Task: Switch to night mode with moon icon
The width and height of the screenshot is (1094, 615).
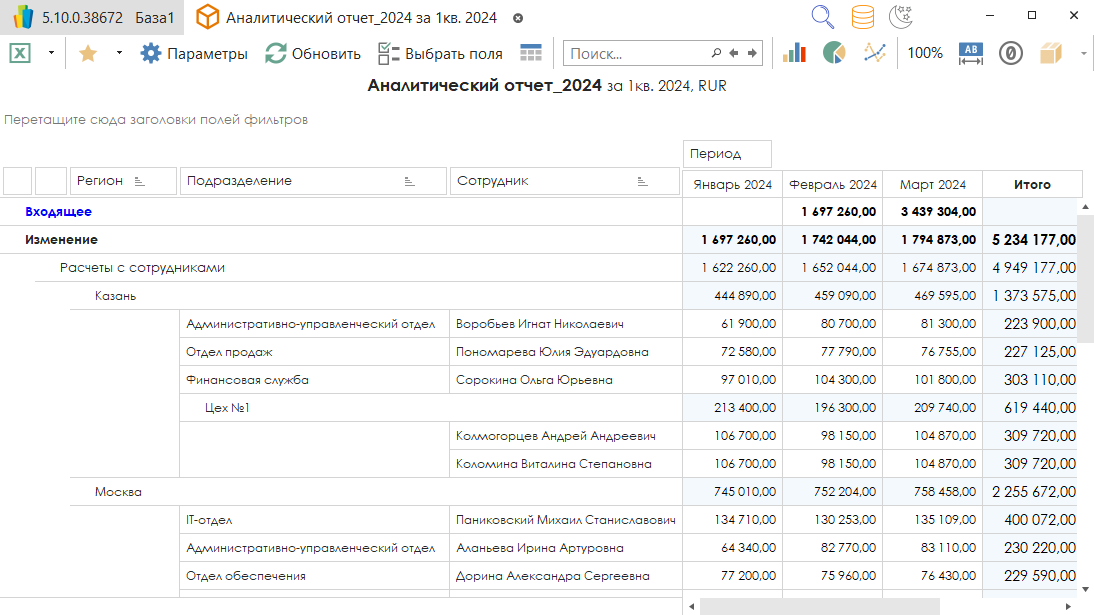Action: (900, 17)
